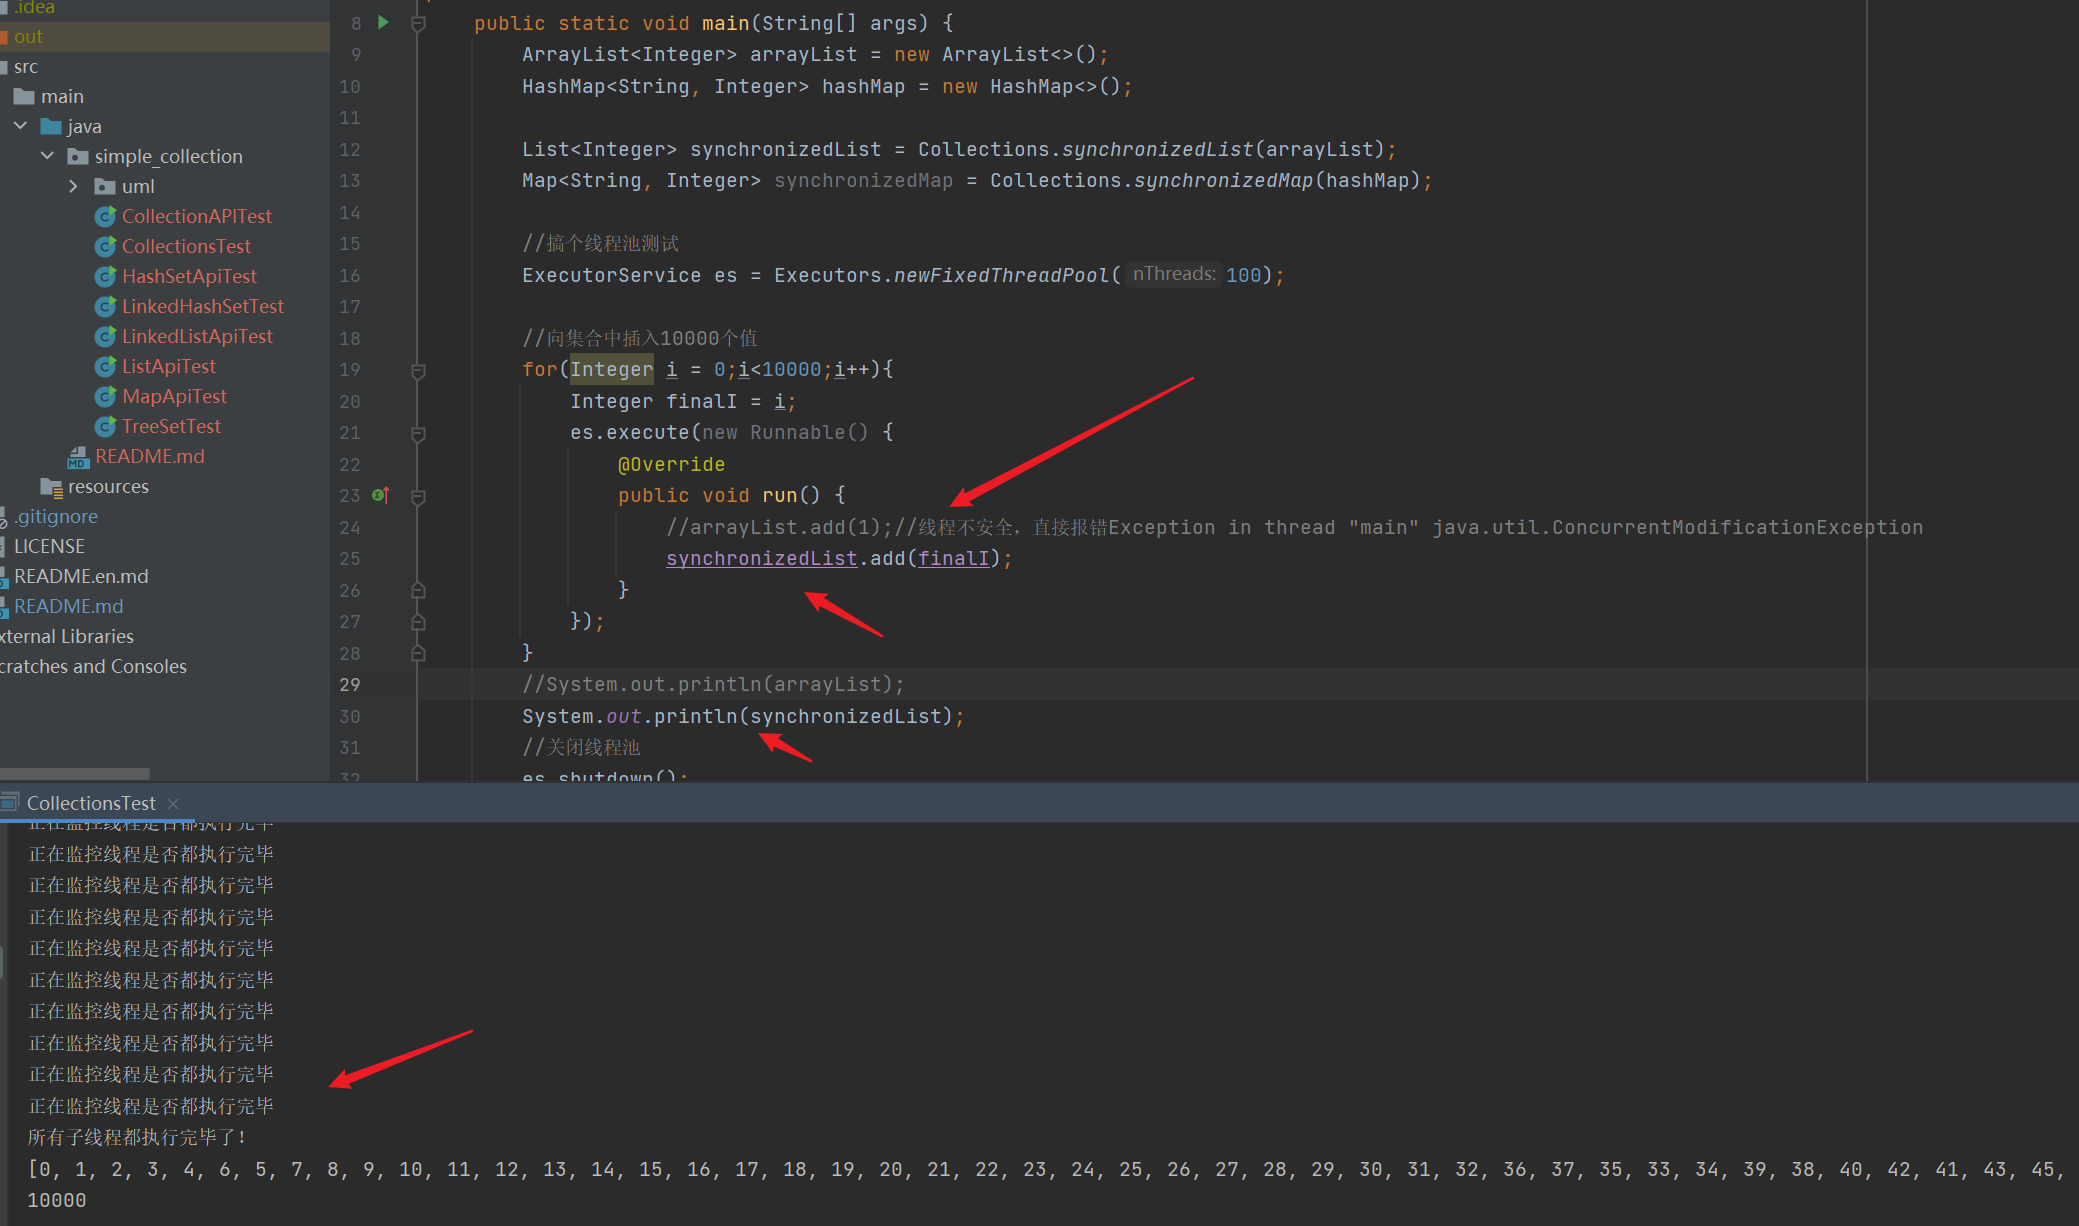
Task: Toggle code fold marker at line 19 for-loop
Action: 418,371
